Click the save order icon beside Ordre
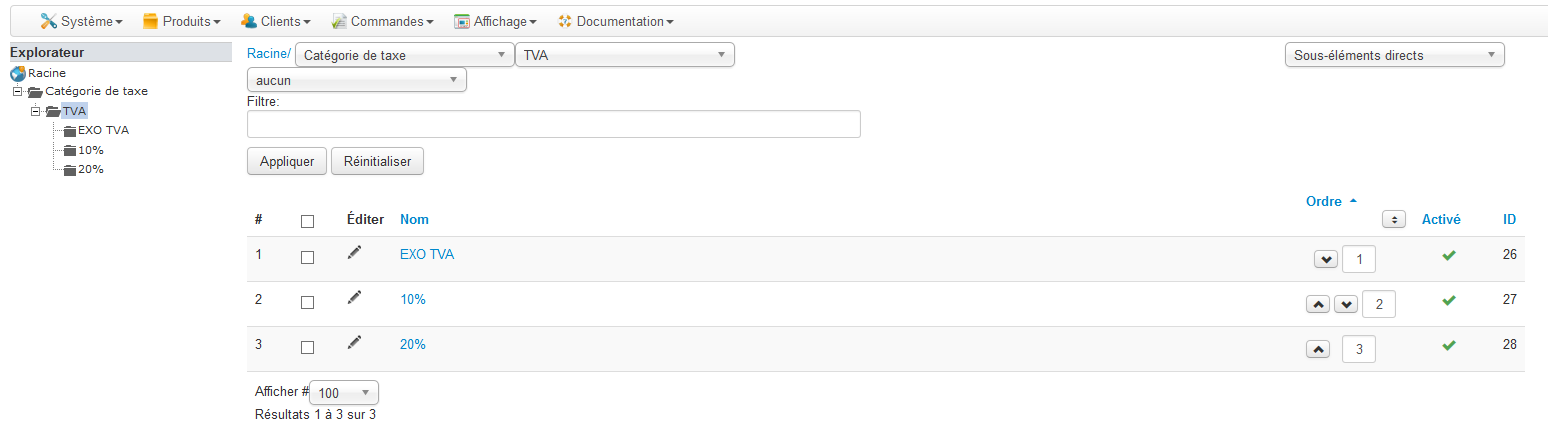Screen dimensions: 1548x433 (1394, 219)
